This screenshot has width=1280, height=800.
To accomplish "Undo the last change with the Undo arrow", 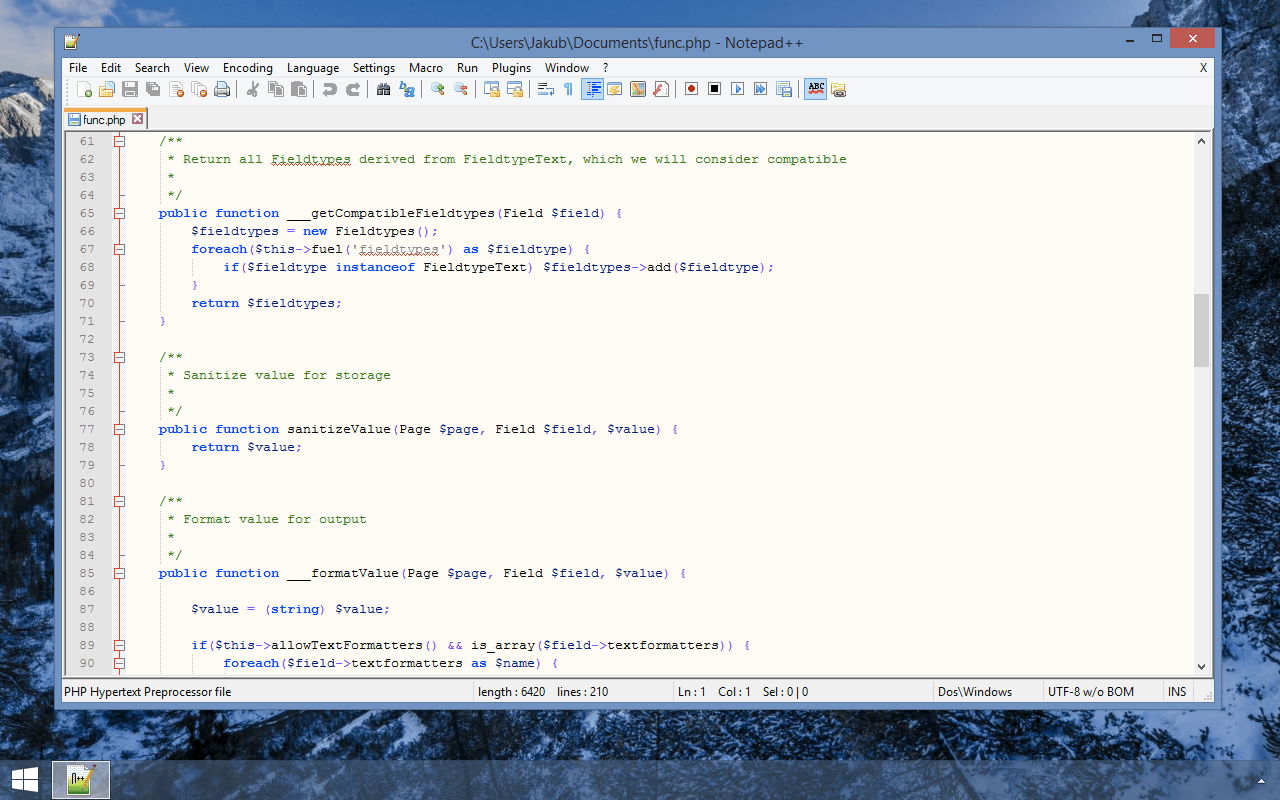I will (x=329, y=89).
